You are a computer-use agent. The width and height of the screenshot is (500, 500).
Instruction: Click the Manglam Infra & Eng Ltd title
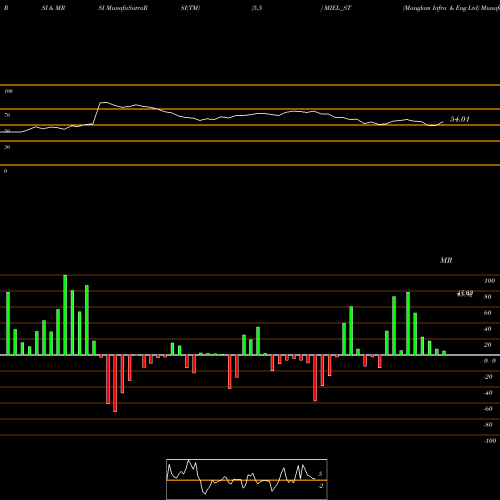tap(441, 8)
